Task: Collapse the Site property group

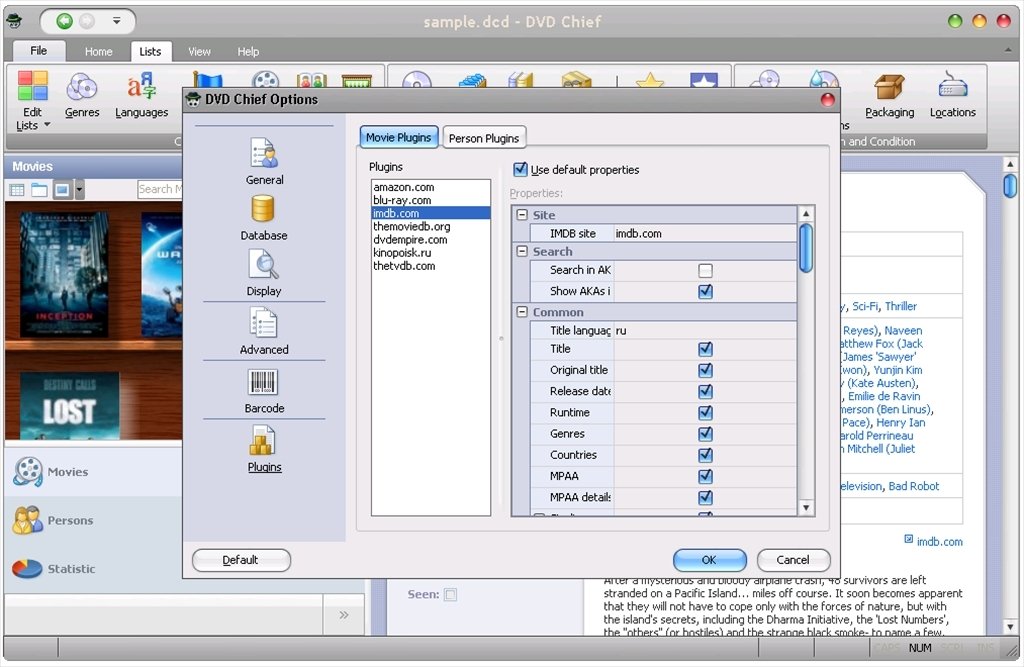Action: 522,215
